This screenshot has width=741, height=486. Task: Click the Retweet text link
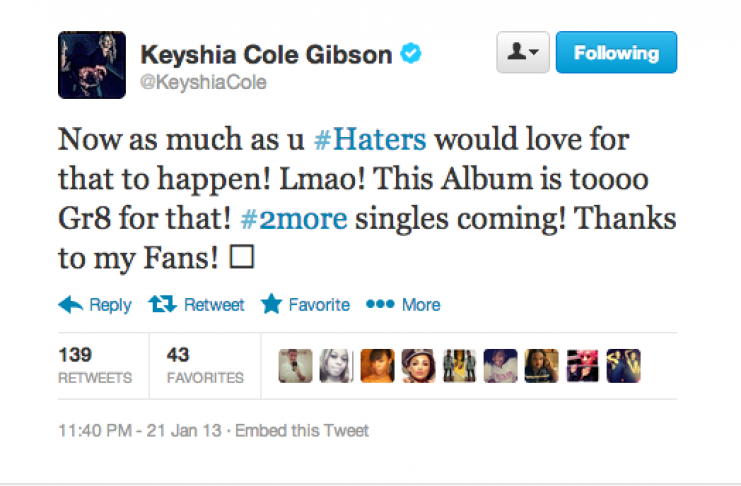point(214,305)
